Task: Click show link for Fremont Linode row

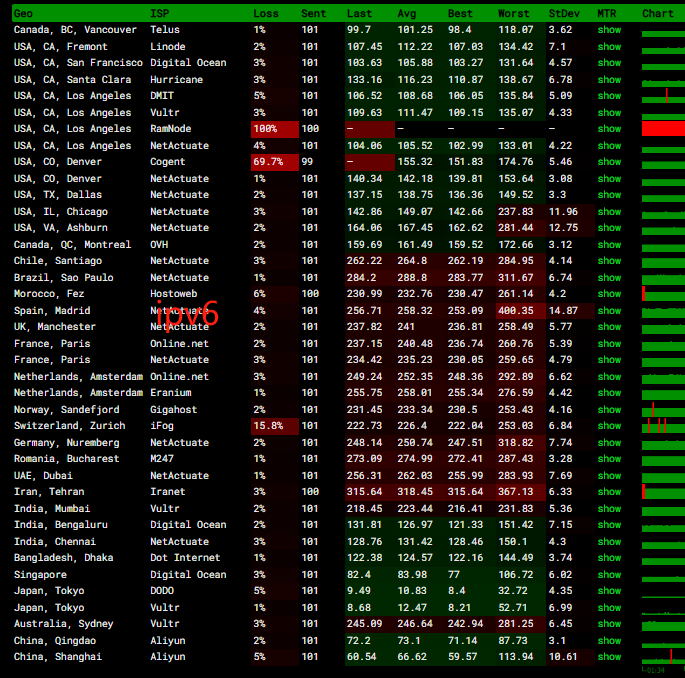Action: coord(609,47)
